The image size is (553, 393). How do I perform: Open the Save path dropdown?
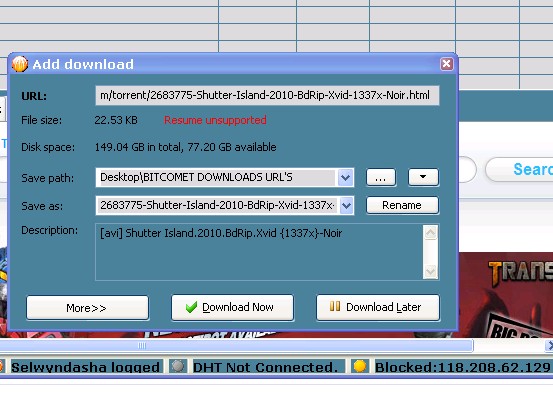[x=345, y=177]
